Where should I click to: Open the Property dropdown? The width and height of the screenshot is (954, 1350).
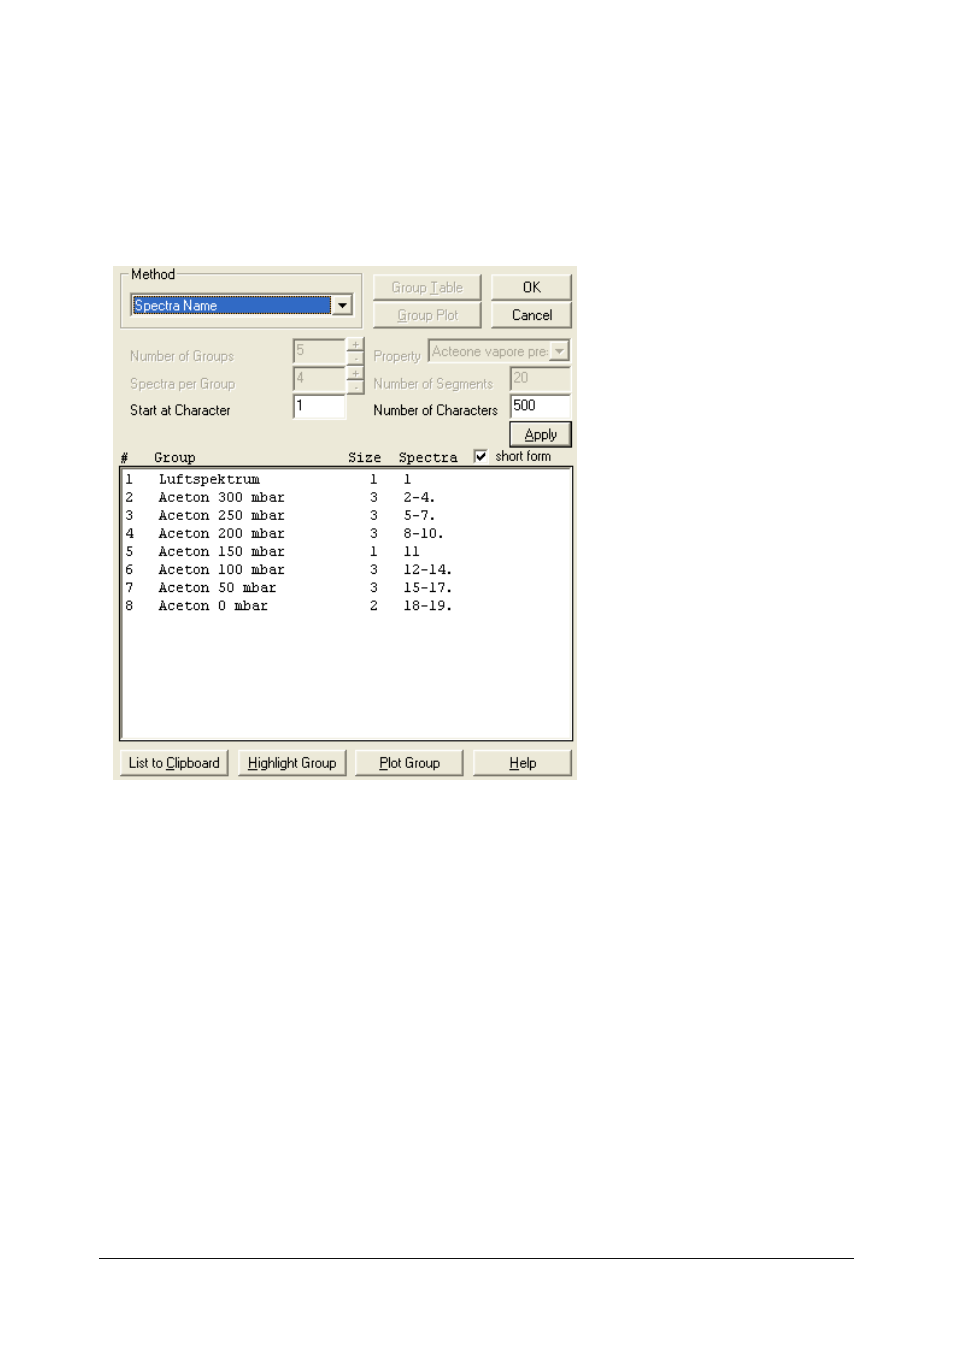click(x=560, y=351)
